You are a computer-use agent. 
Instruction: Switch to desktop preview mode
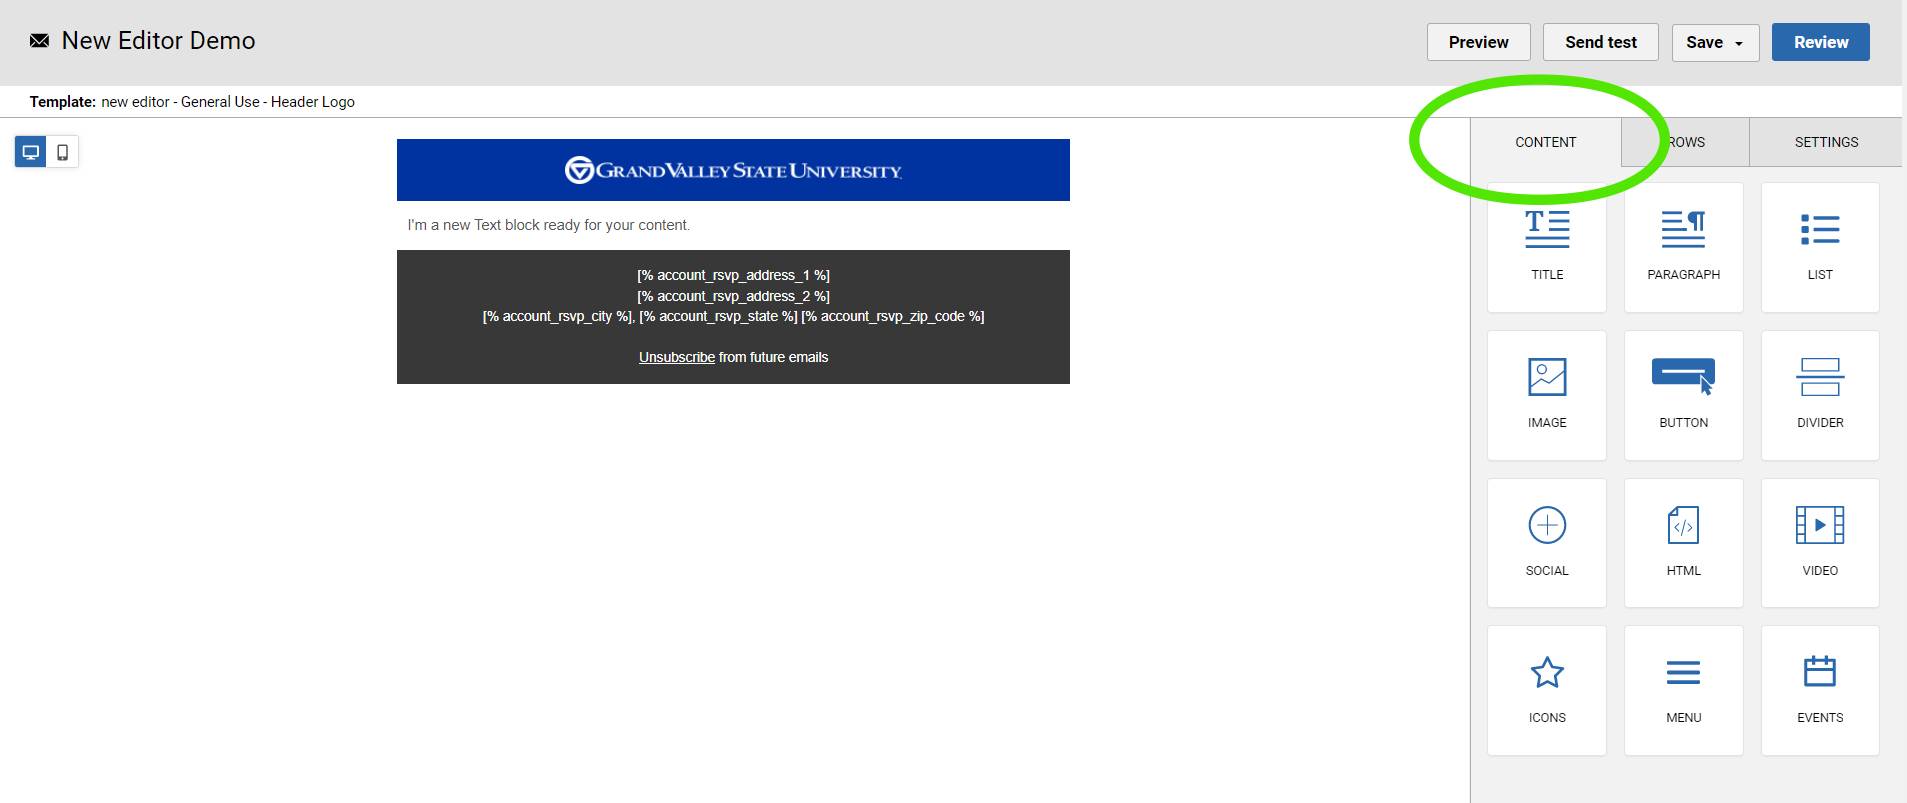click(31, 152)
